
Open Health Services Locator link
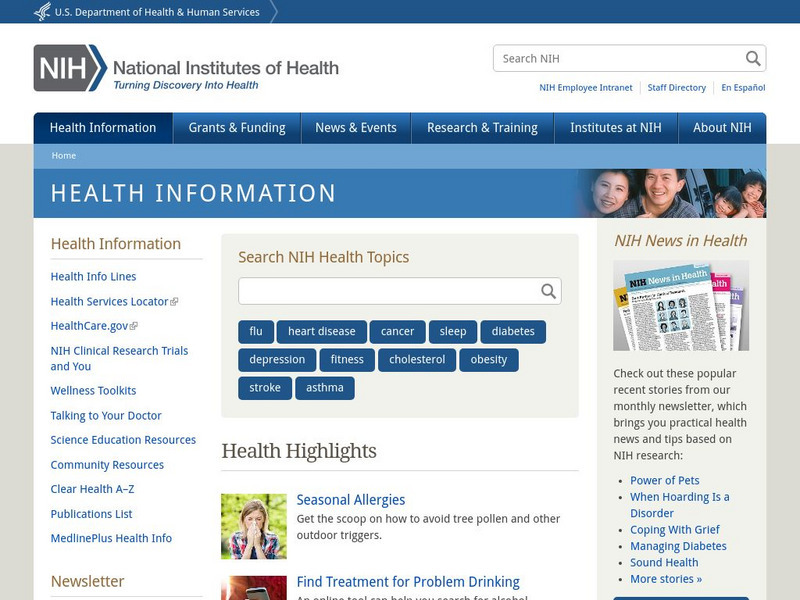(109, 302)
